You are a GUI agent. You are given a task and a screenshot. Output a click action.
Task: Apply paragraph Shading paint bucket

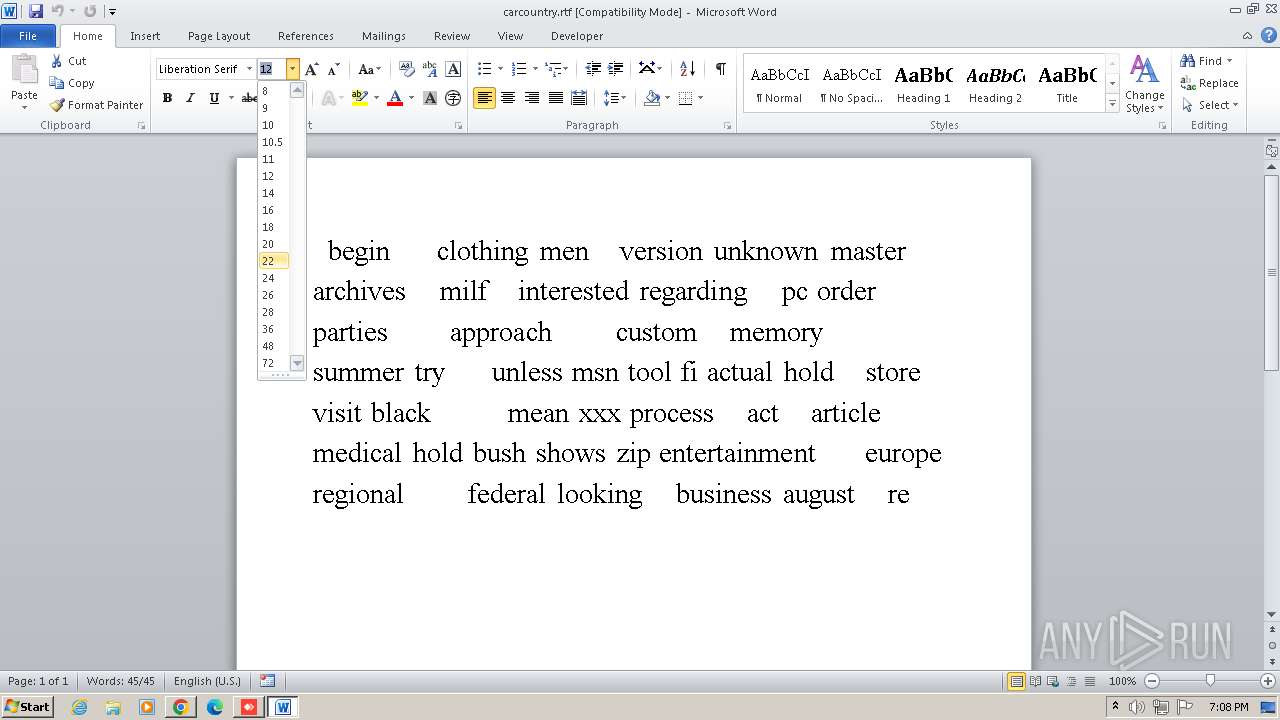[x=652, y=98]
